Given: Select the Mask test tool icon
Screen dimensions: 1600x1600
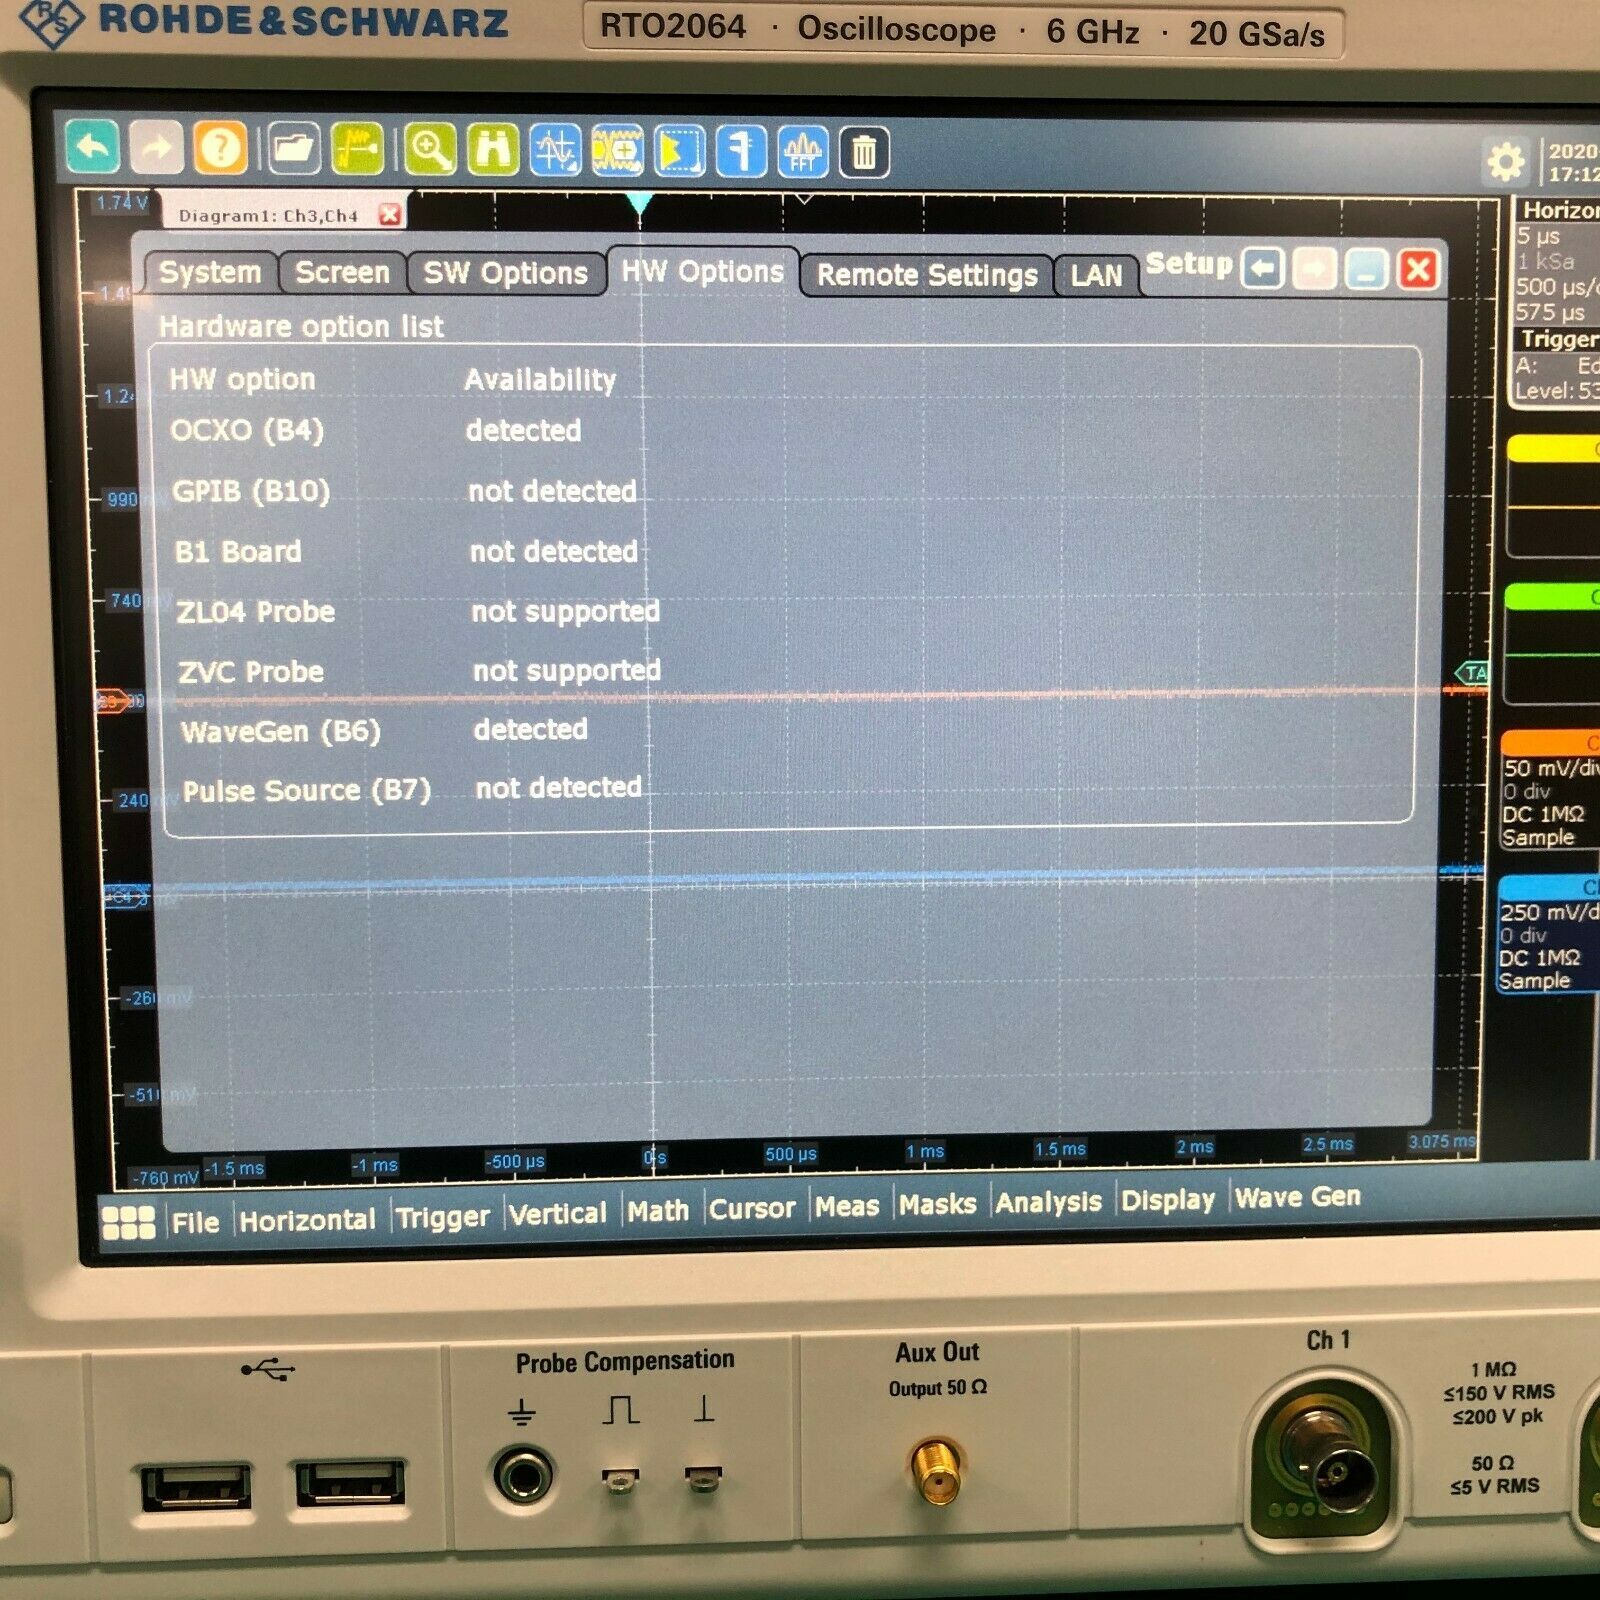Looking at the screenshot, I should [617, 152].
